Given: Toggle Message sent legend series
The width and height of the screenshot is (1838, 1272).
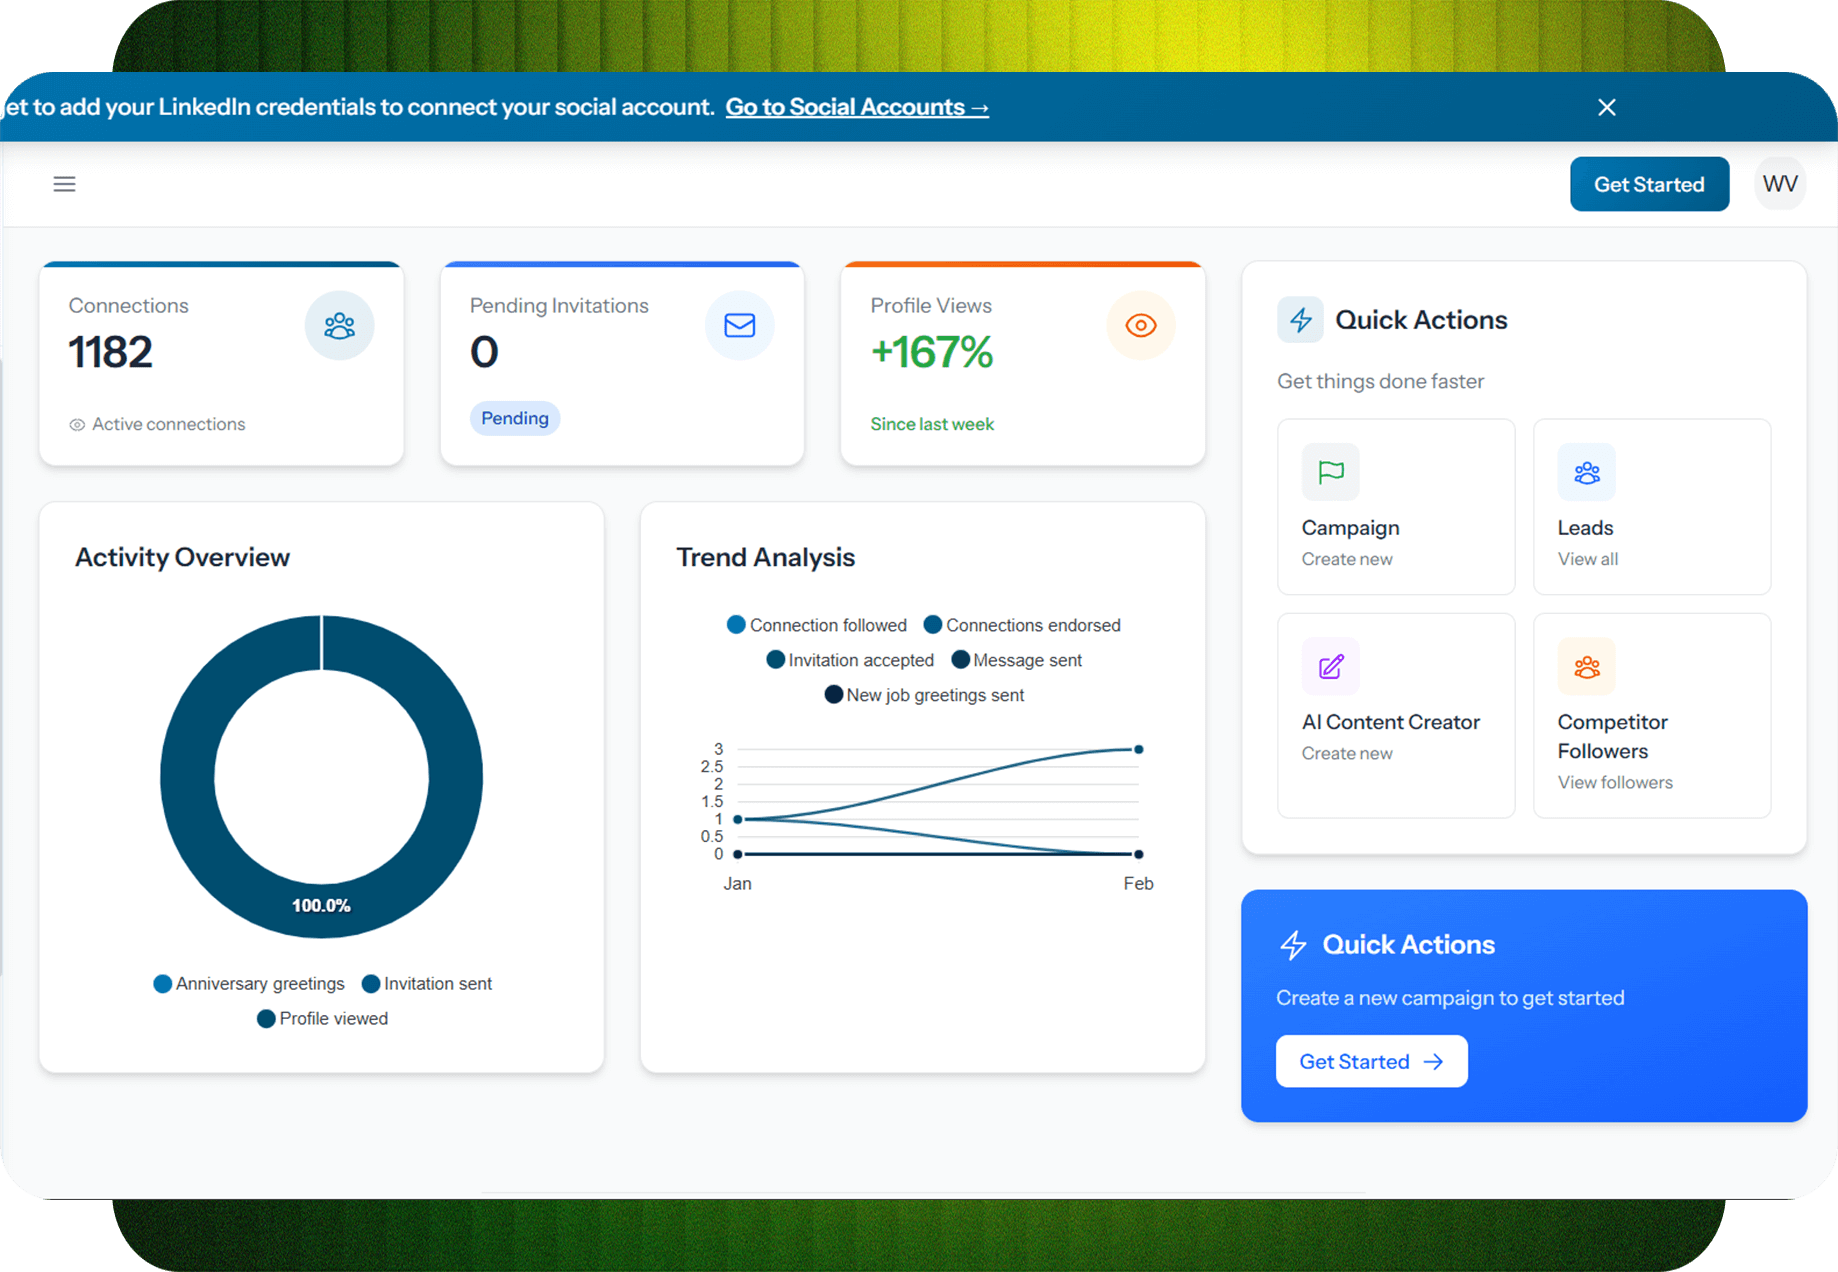Looking at the screenshot, I should (1017, 660).
